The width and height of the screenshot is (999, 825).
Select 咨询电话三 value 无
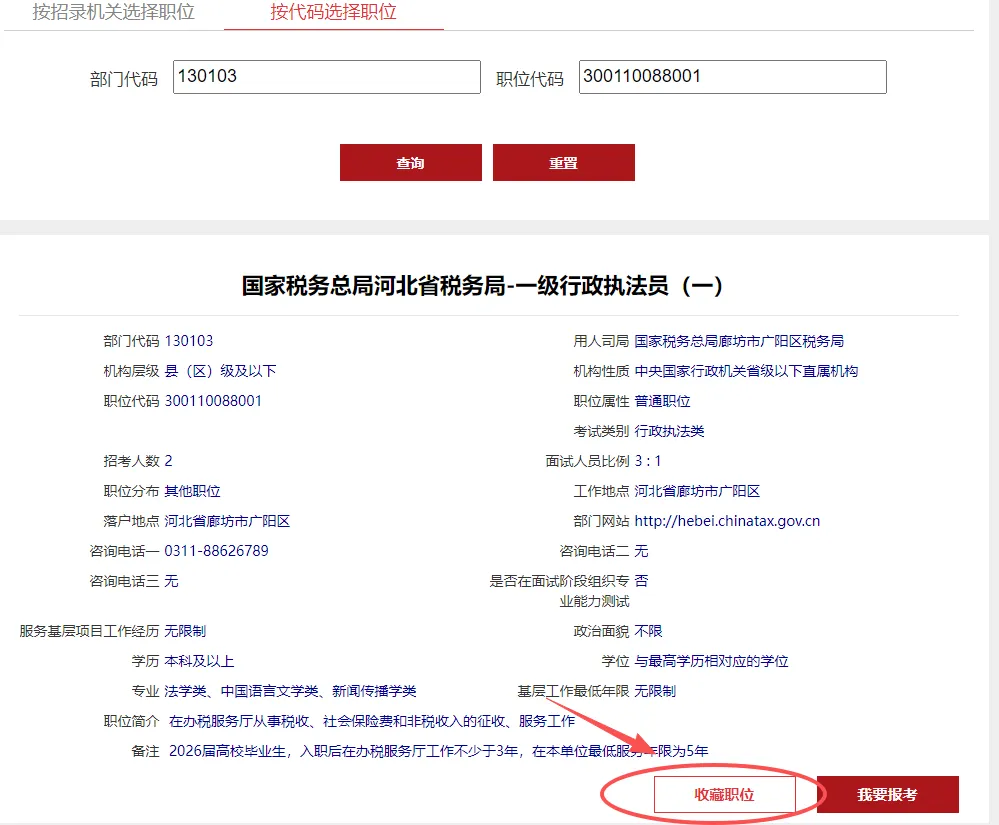pos(171,581)
